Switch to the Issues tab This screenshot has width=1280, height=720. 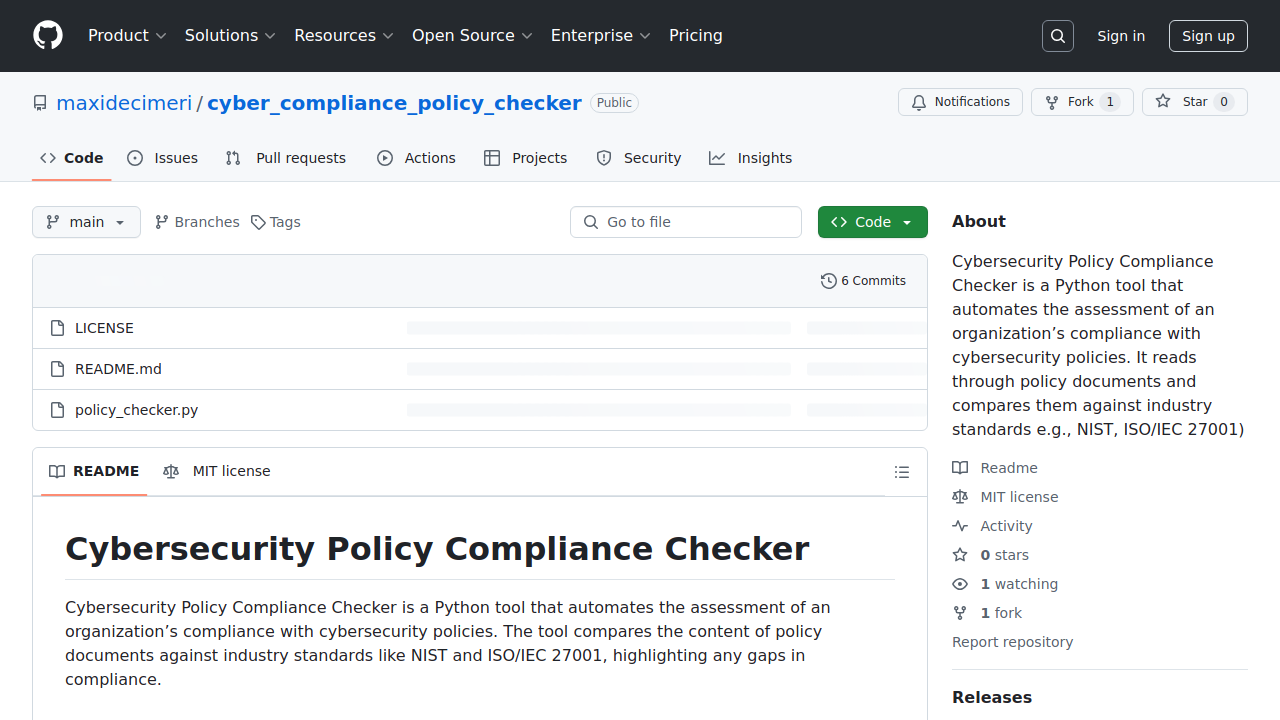point(163,158)
